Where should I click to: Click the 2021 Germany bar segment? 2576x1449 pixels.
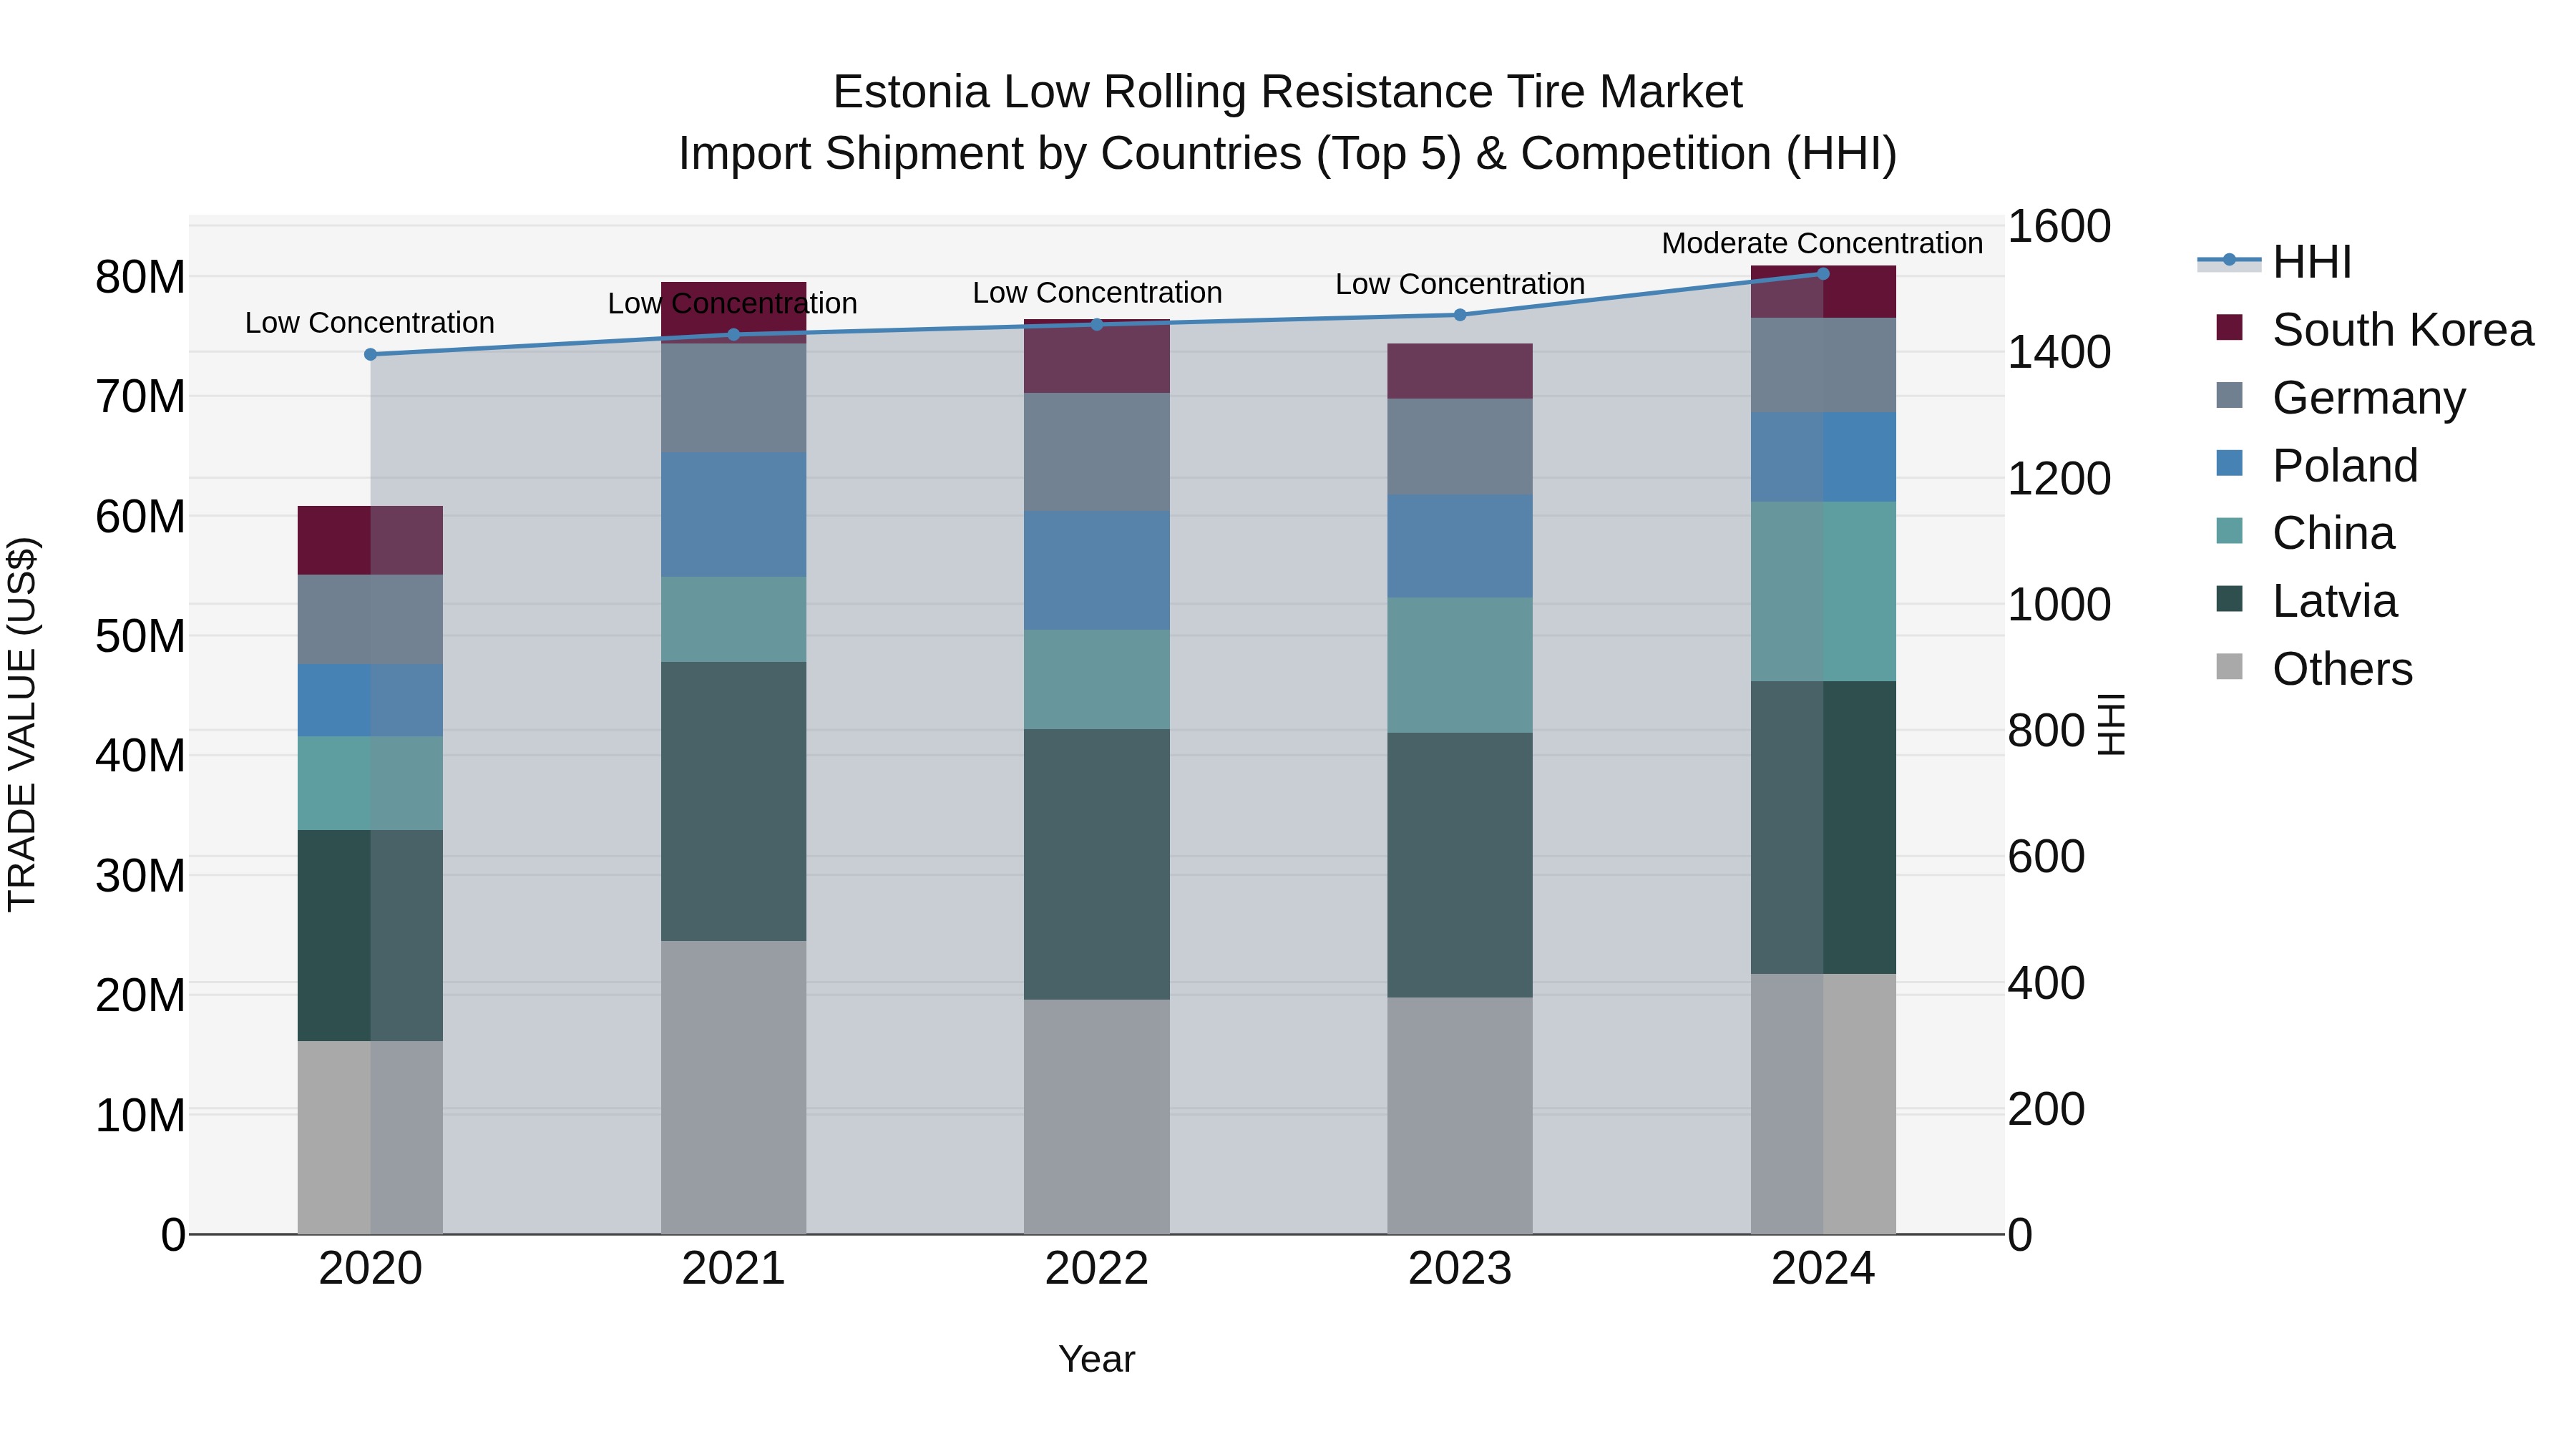point(734,398)
